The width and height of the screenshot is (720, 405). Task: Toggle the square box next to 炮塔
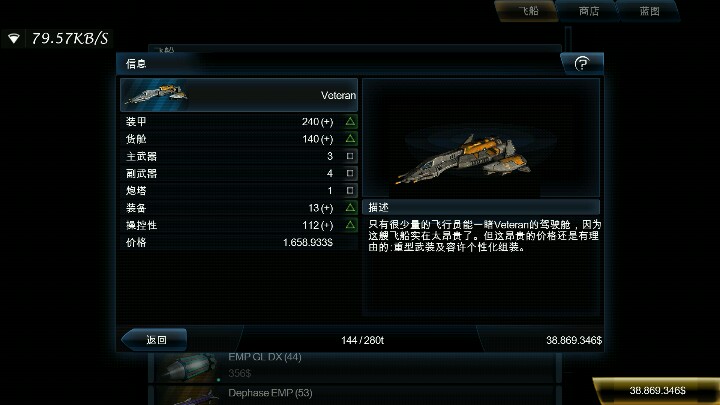click(350, 190)
